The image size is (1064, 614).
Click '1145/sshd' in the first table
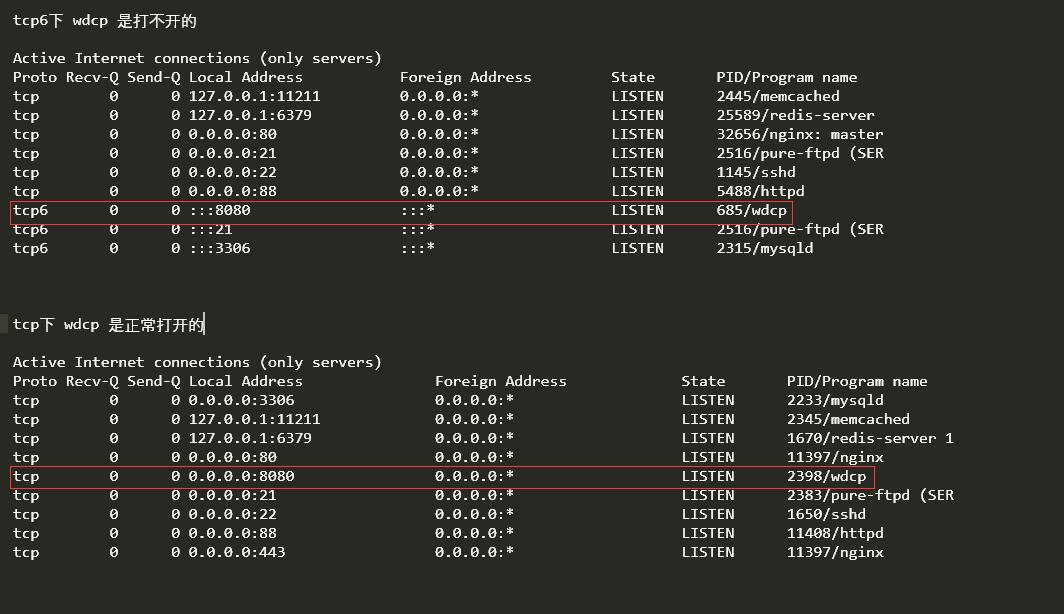[x=756, y=173]
